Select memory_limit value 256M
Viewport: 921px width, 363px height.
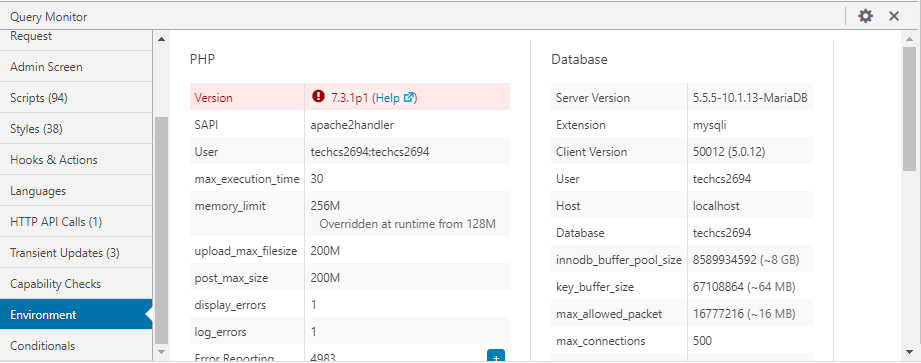[x=325, y=206]
